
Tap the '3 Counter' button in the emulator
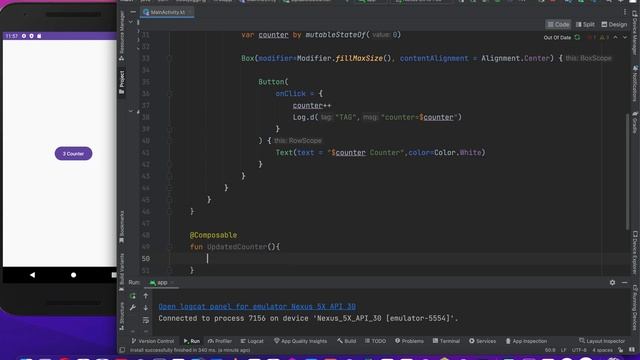click(x=73, y=153)
